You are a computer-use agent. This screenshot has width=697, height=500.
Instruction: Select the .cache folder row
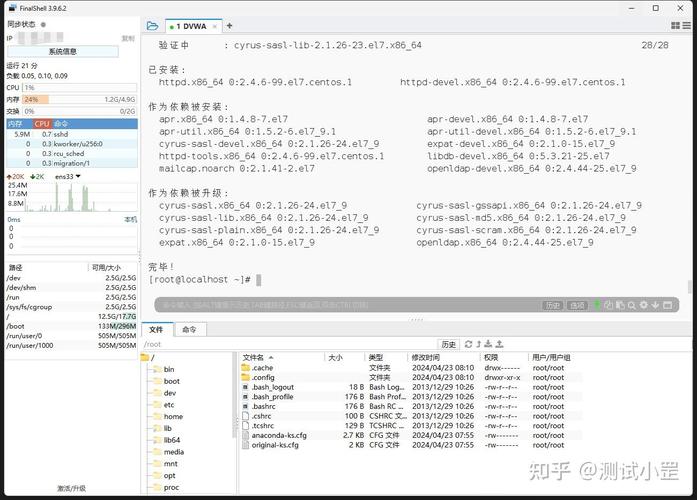pyautogui.click(x=411, y=368)
